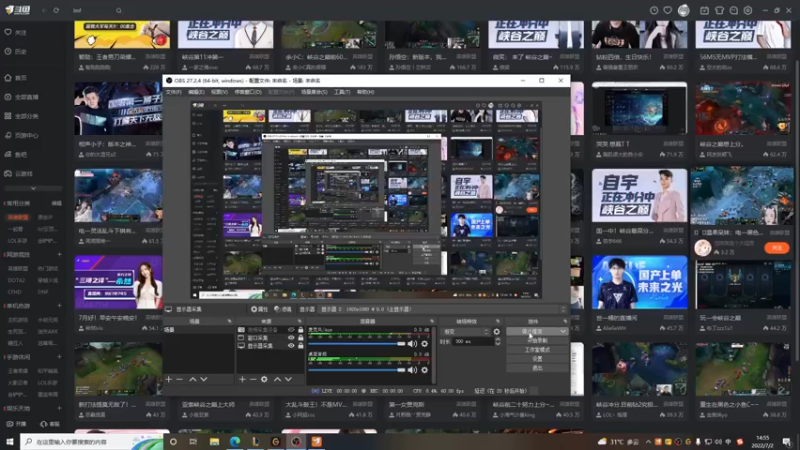Remove the selected scene with the minus icon
This screenshot has width=800, height=450.
pos(180,379)
